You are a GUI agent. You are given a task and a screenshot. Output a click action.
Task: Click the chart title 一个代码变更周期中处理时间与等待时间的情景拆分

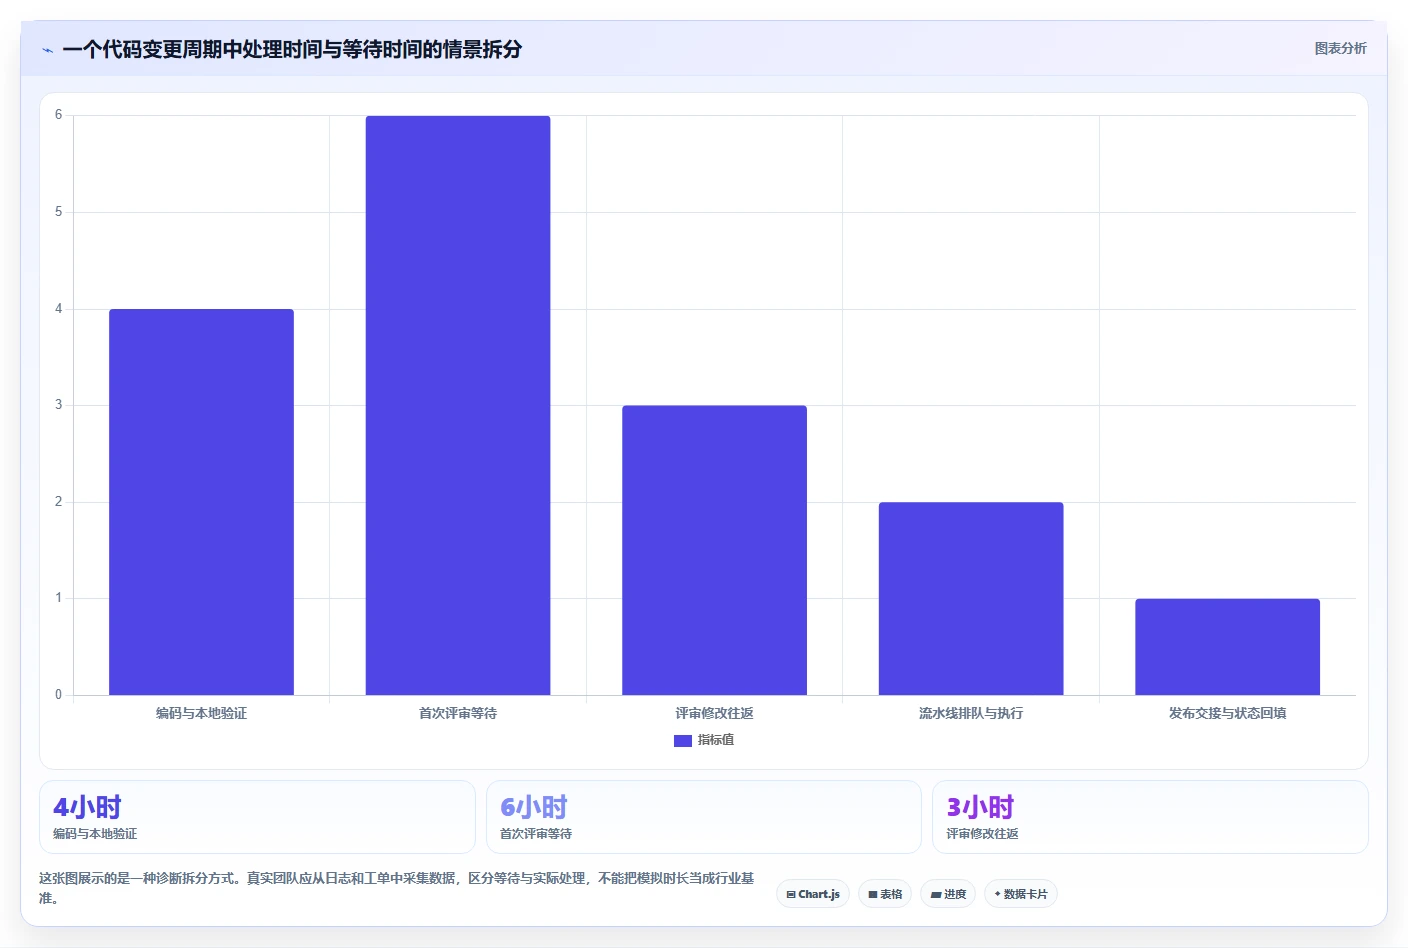292,49
